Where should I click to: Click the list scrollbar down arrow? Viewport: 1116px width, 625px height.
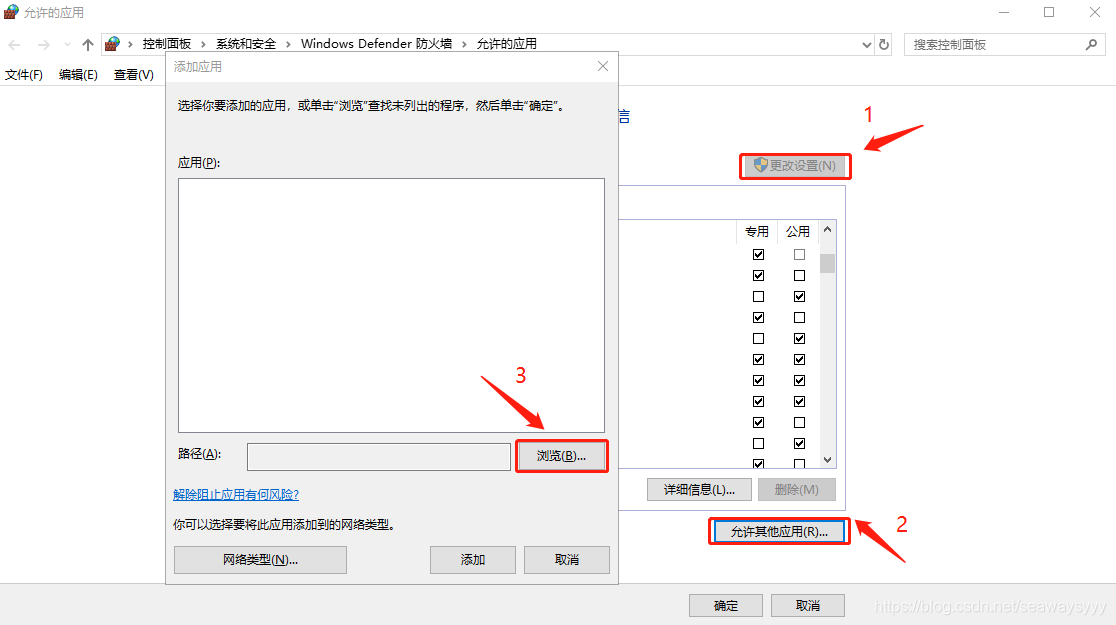click(827, 460)
